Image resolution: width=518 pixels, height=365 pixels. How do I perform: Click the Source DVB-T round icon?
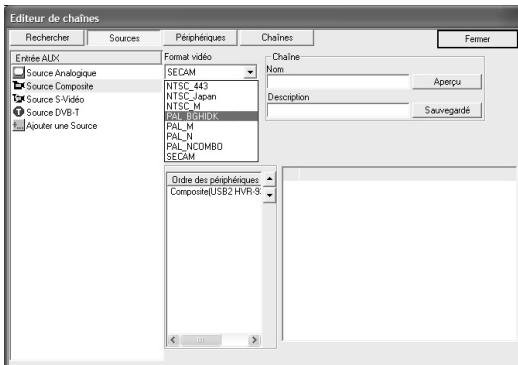19,112
